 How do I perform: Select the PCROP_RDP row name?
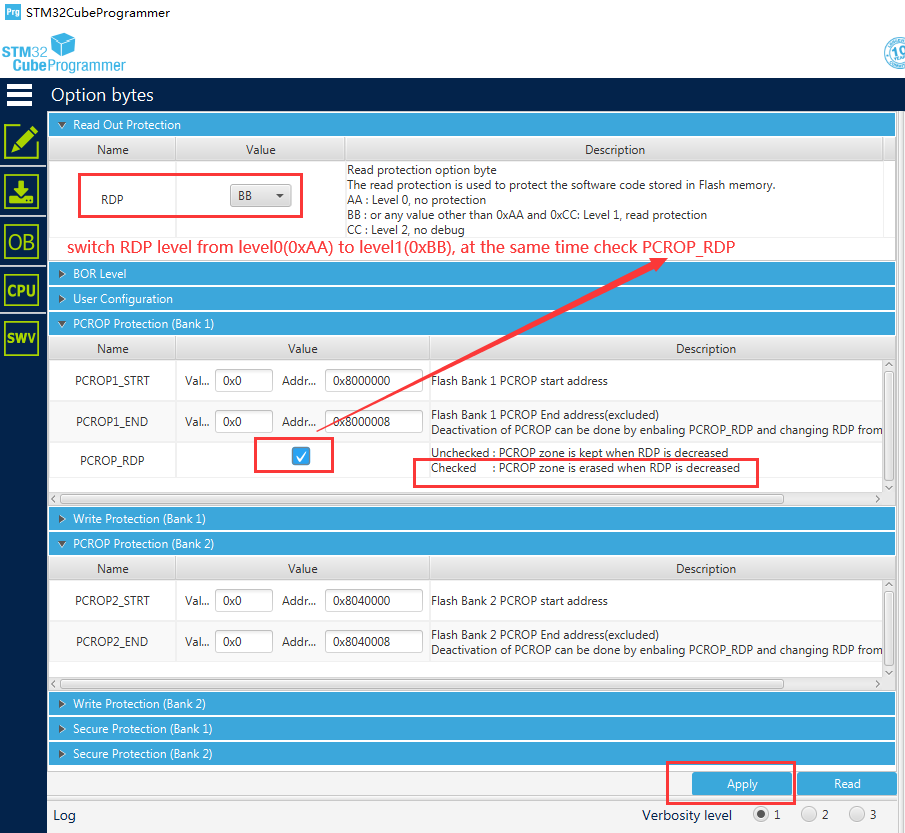click(112, 461)
